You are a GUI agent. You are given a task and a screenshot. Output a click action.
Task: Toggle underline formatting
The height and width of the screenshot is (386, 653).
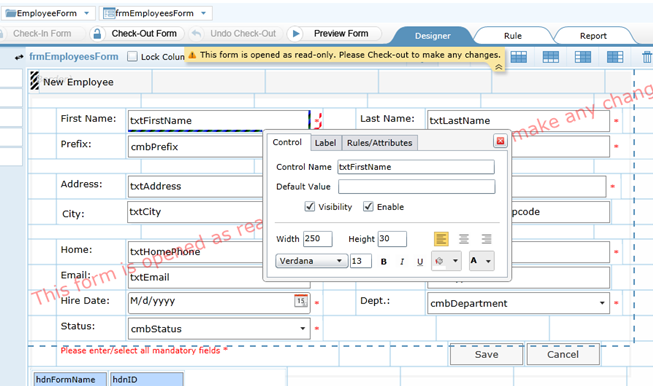(420, 261)
